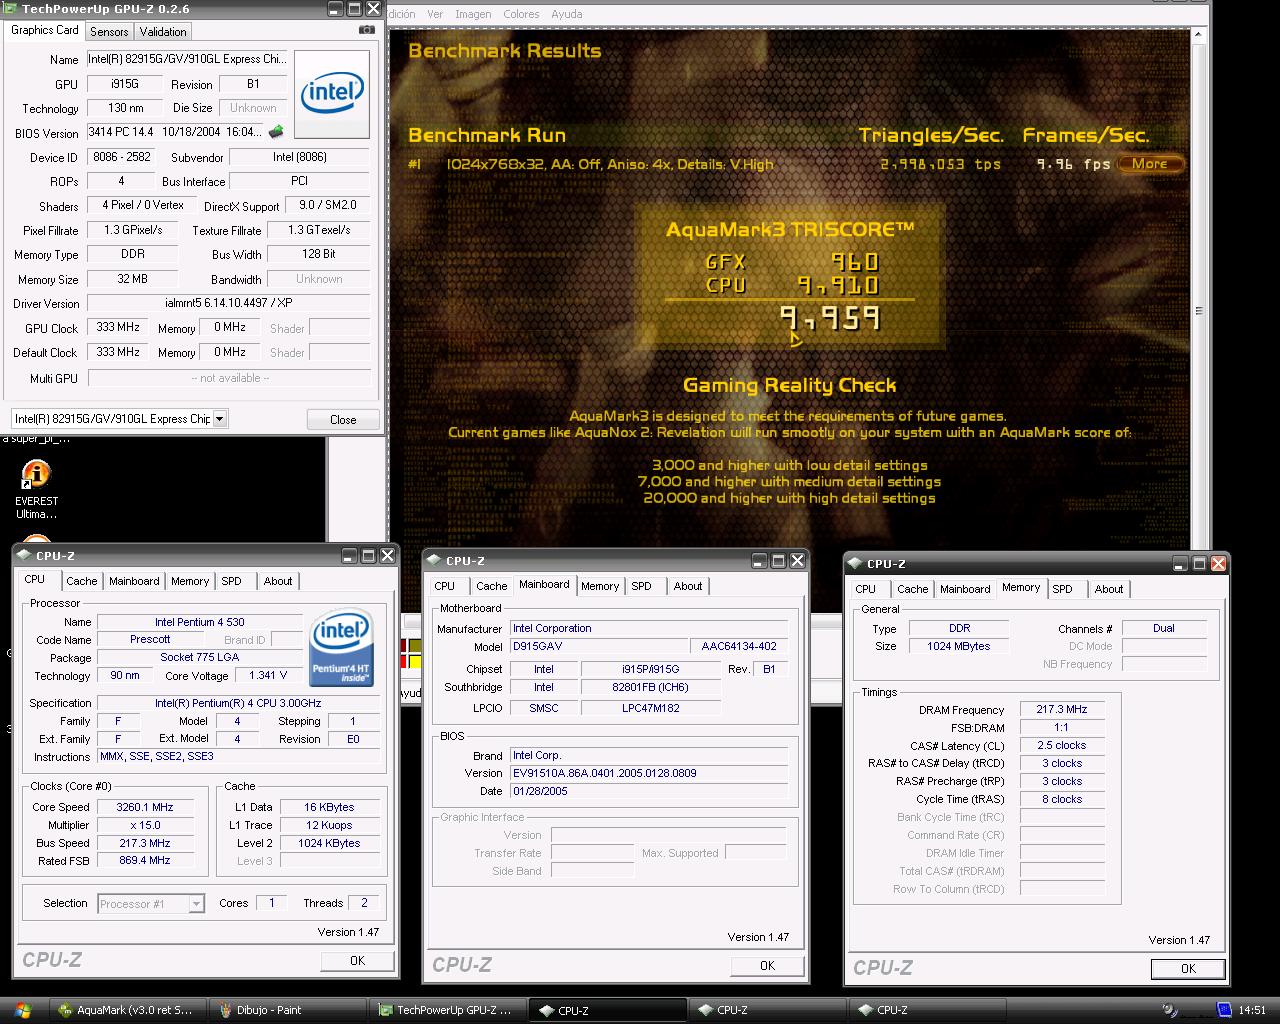This screenshot has height=1024, width=1280.
Task: Click the 'Prescott' code name value
Action: coord(150,640)
